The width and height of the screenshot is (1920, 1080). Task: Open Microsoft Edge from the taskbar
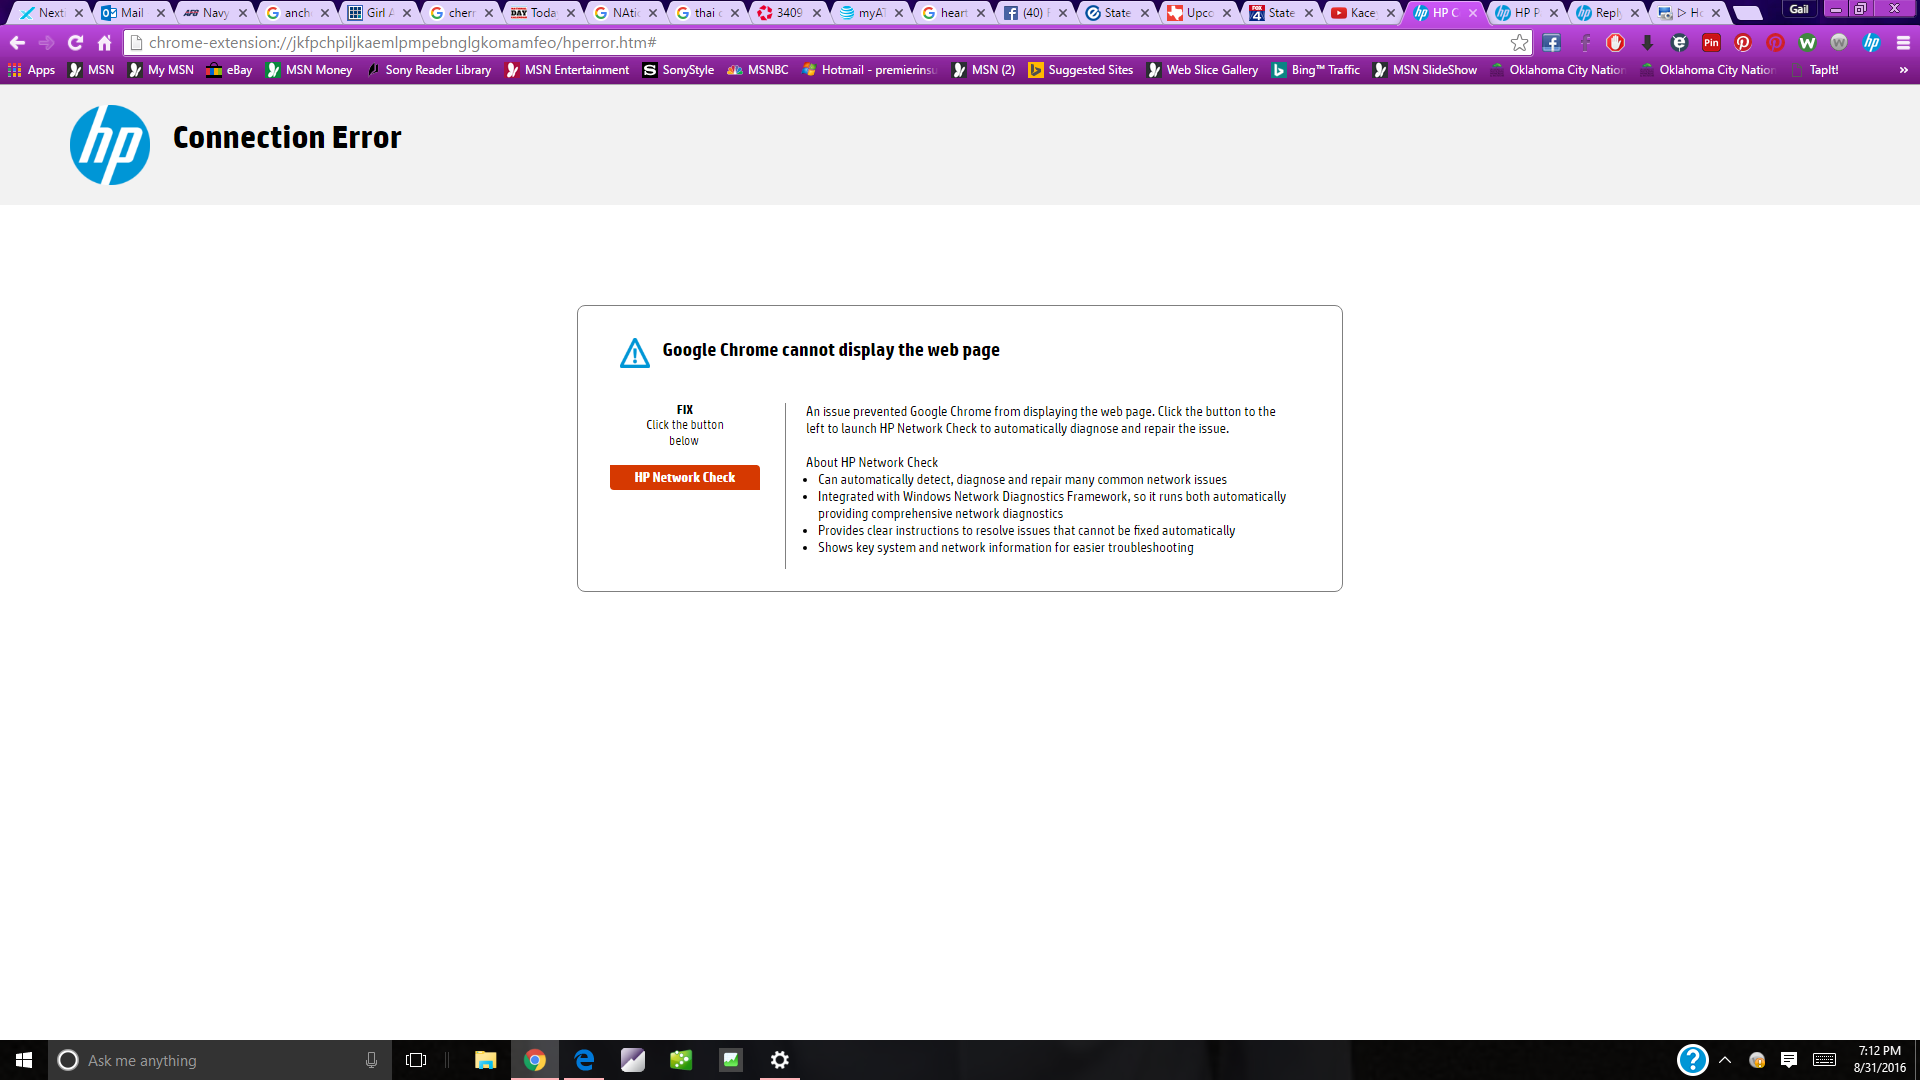[584, 1060]
